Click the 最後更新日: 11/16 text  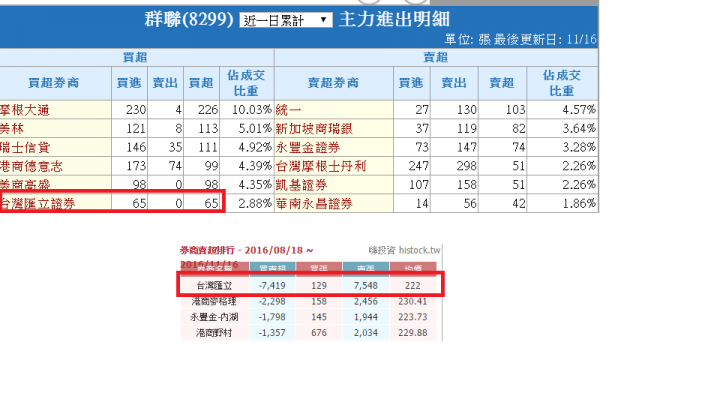click(545, 39)
